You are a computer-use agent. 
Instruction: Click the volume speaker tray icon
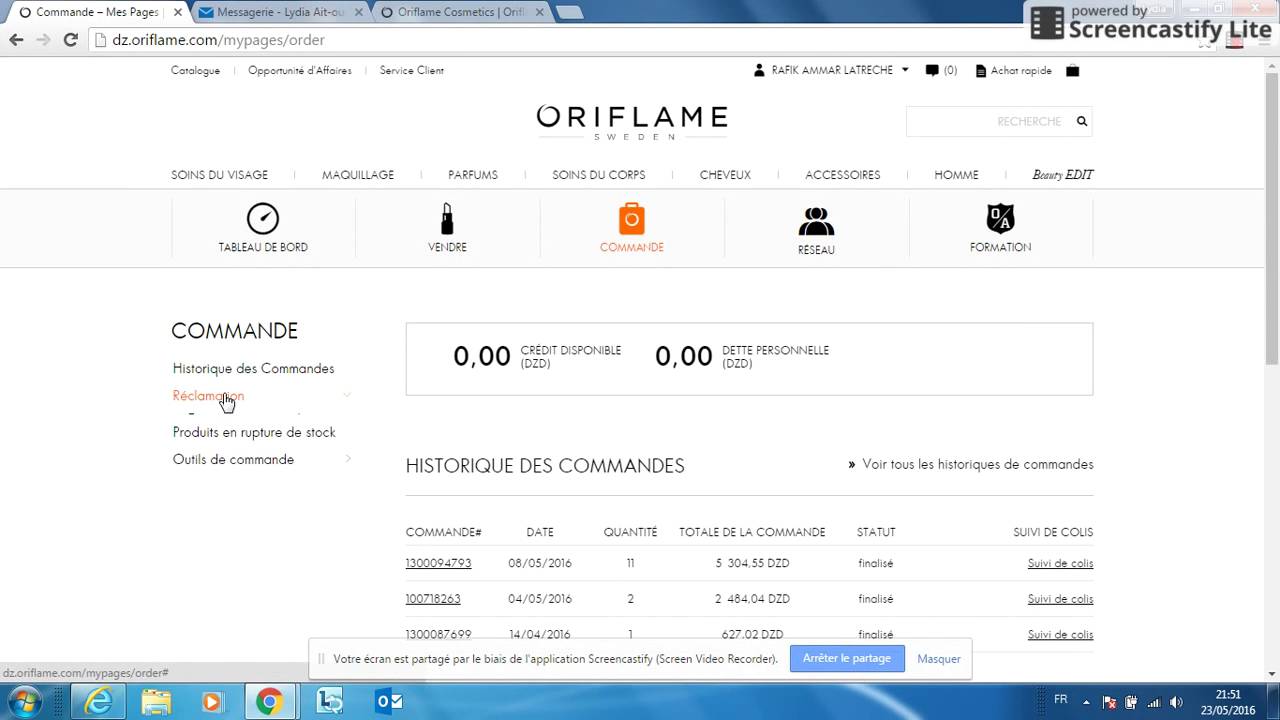coord(1176,702)
